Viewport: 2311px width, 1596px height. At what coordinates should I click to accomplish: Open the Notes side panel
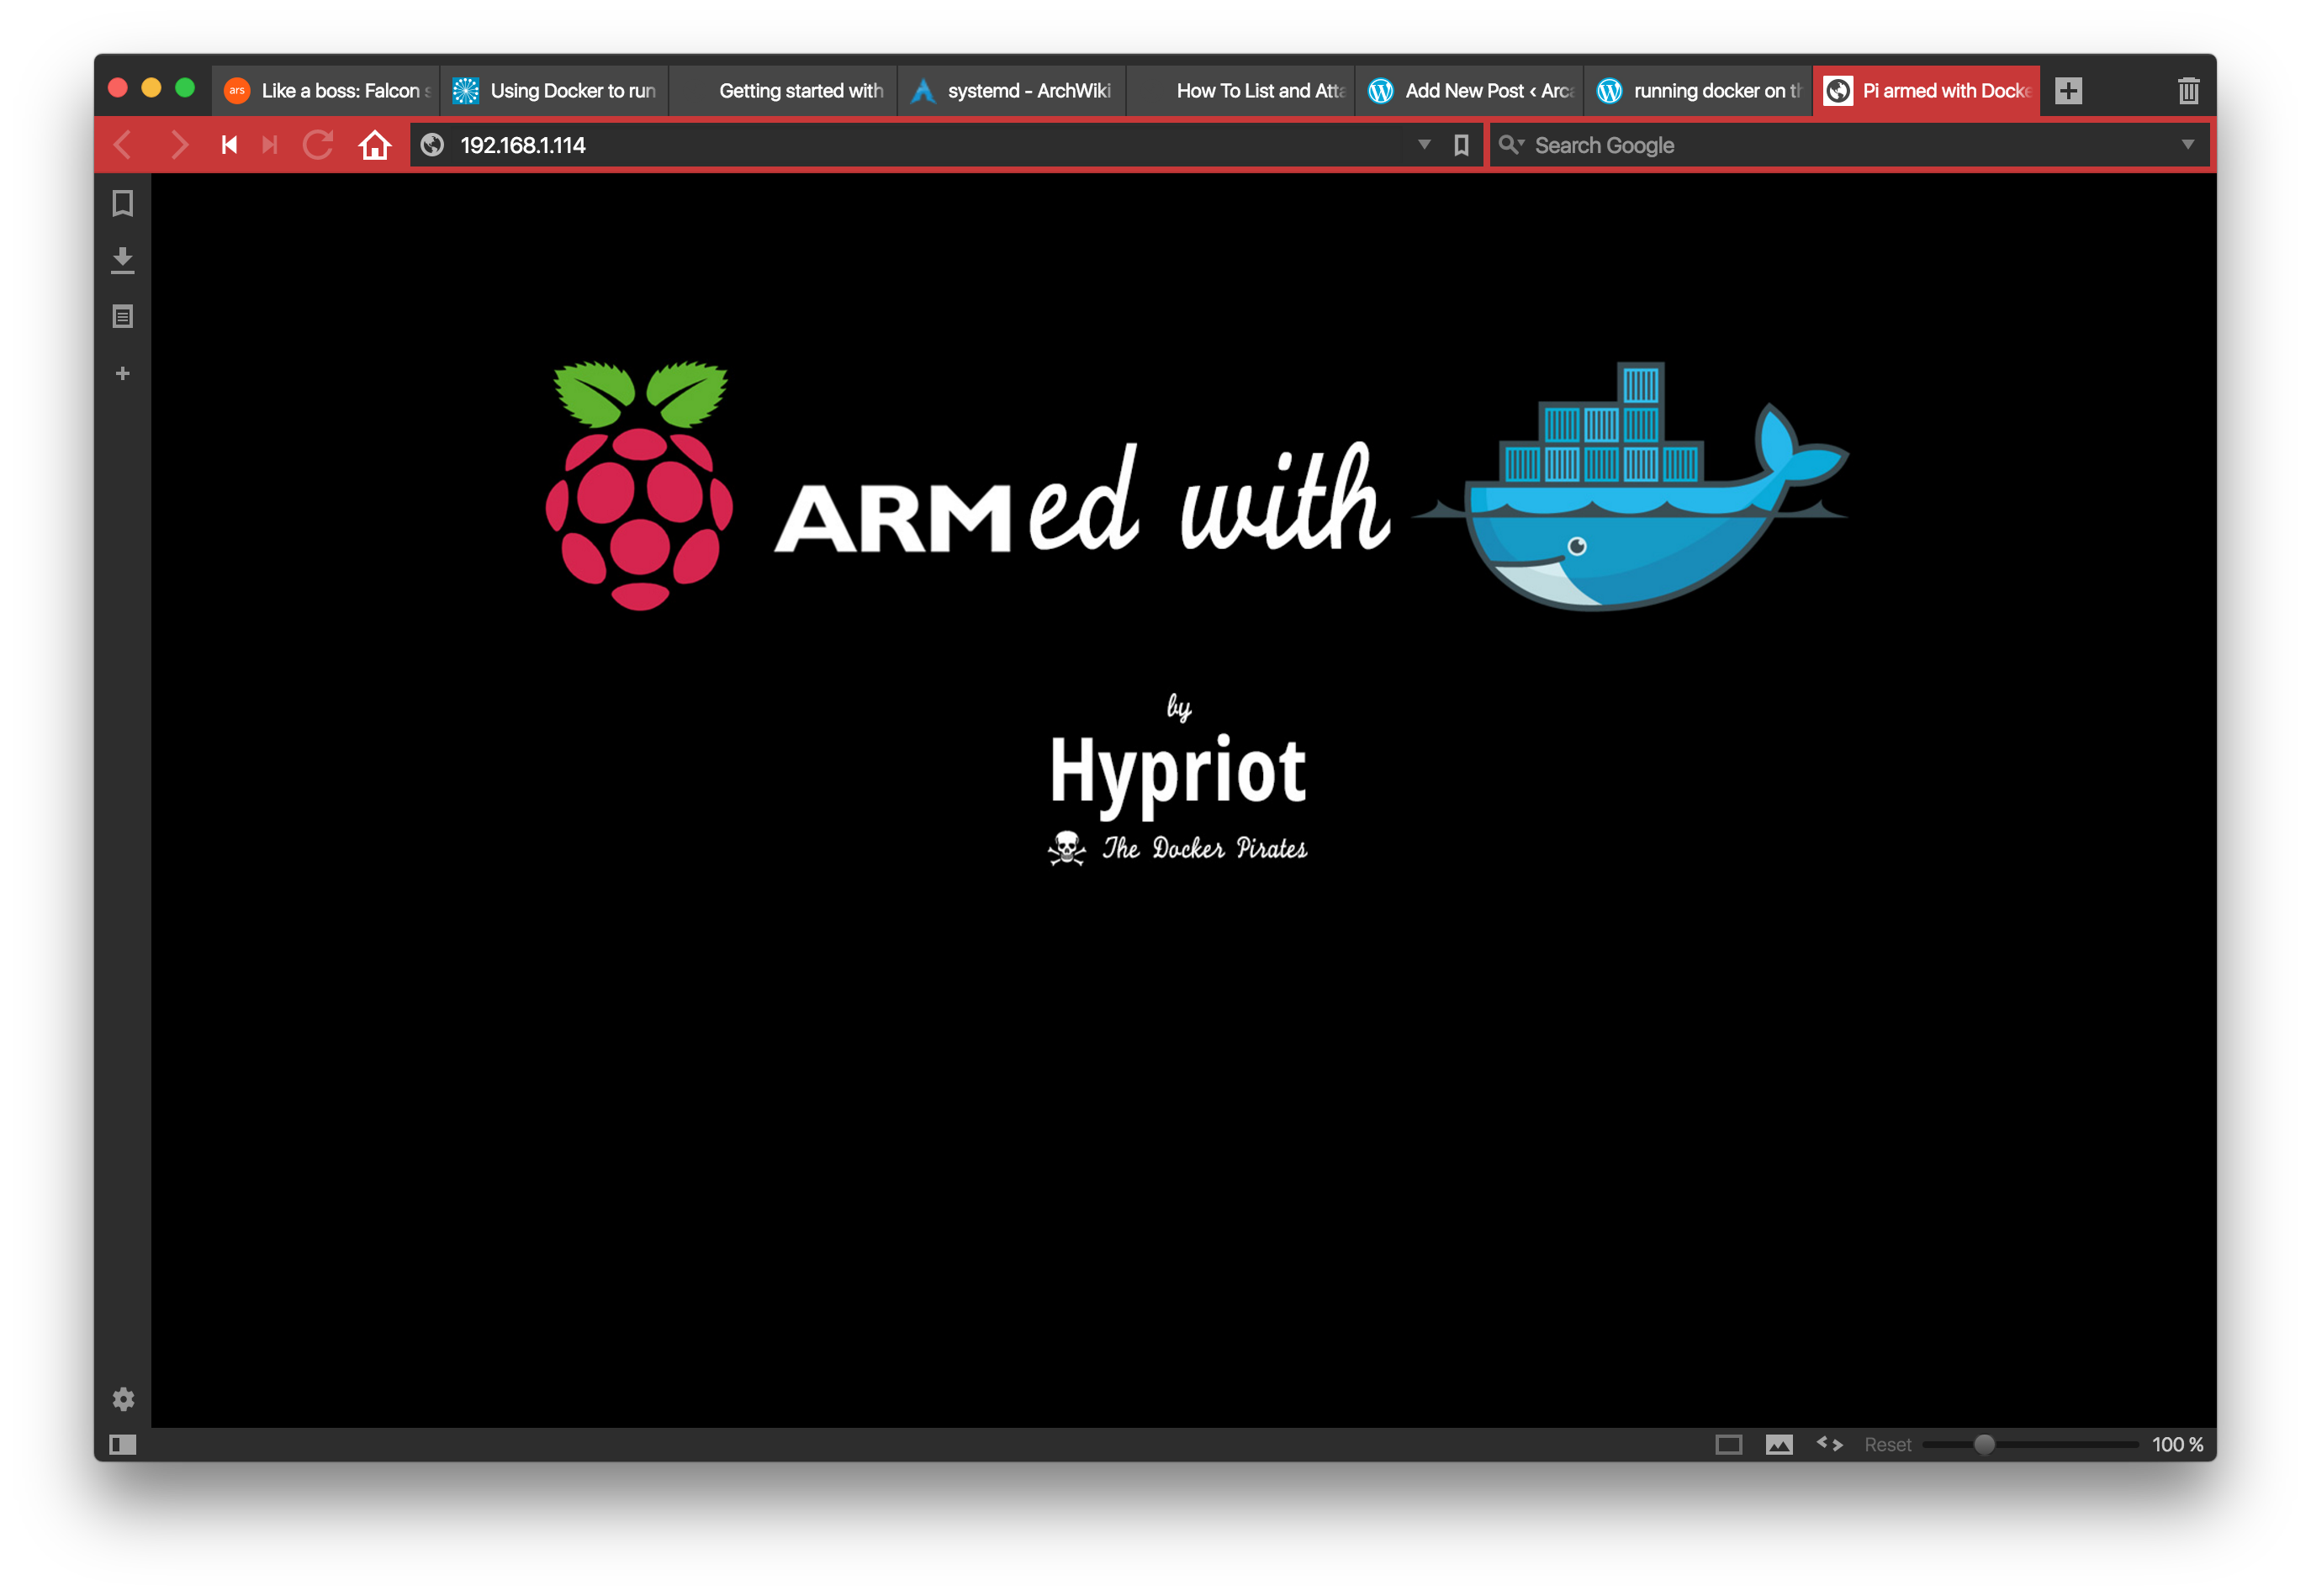coord(123,317)
